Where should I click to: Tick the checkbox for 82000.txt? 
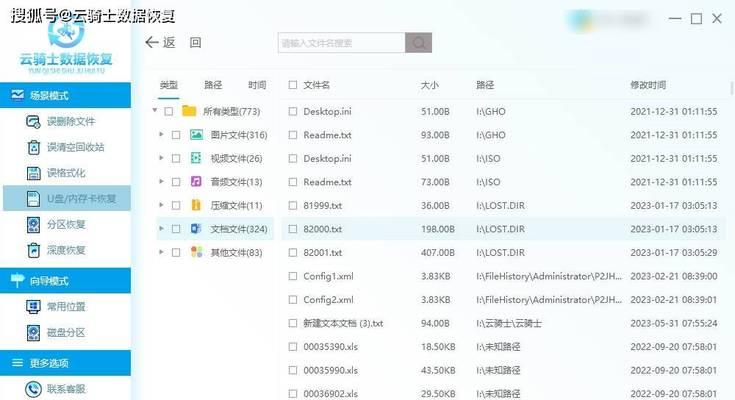(x=293, y=229)
